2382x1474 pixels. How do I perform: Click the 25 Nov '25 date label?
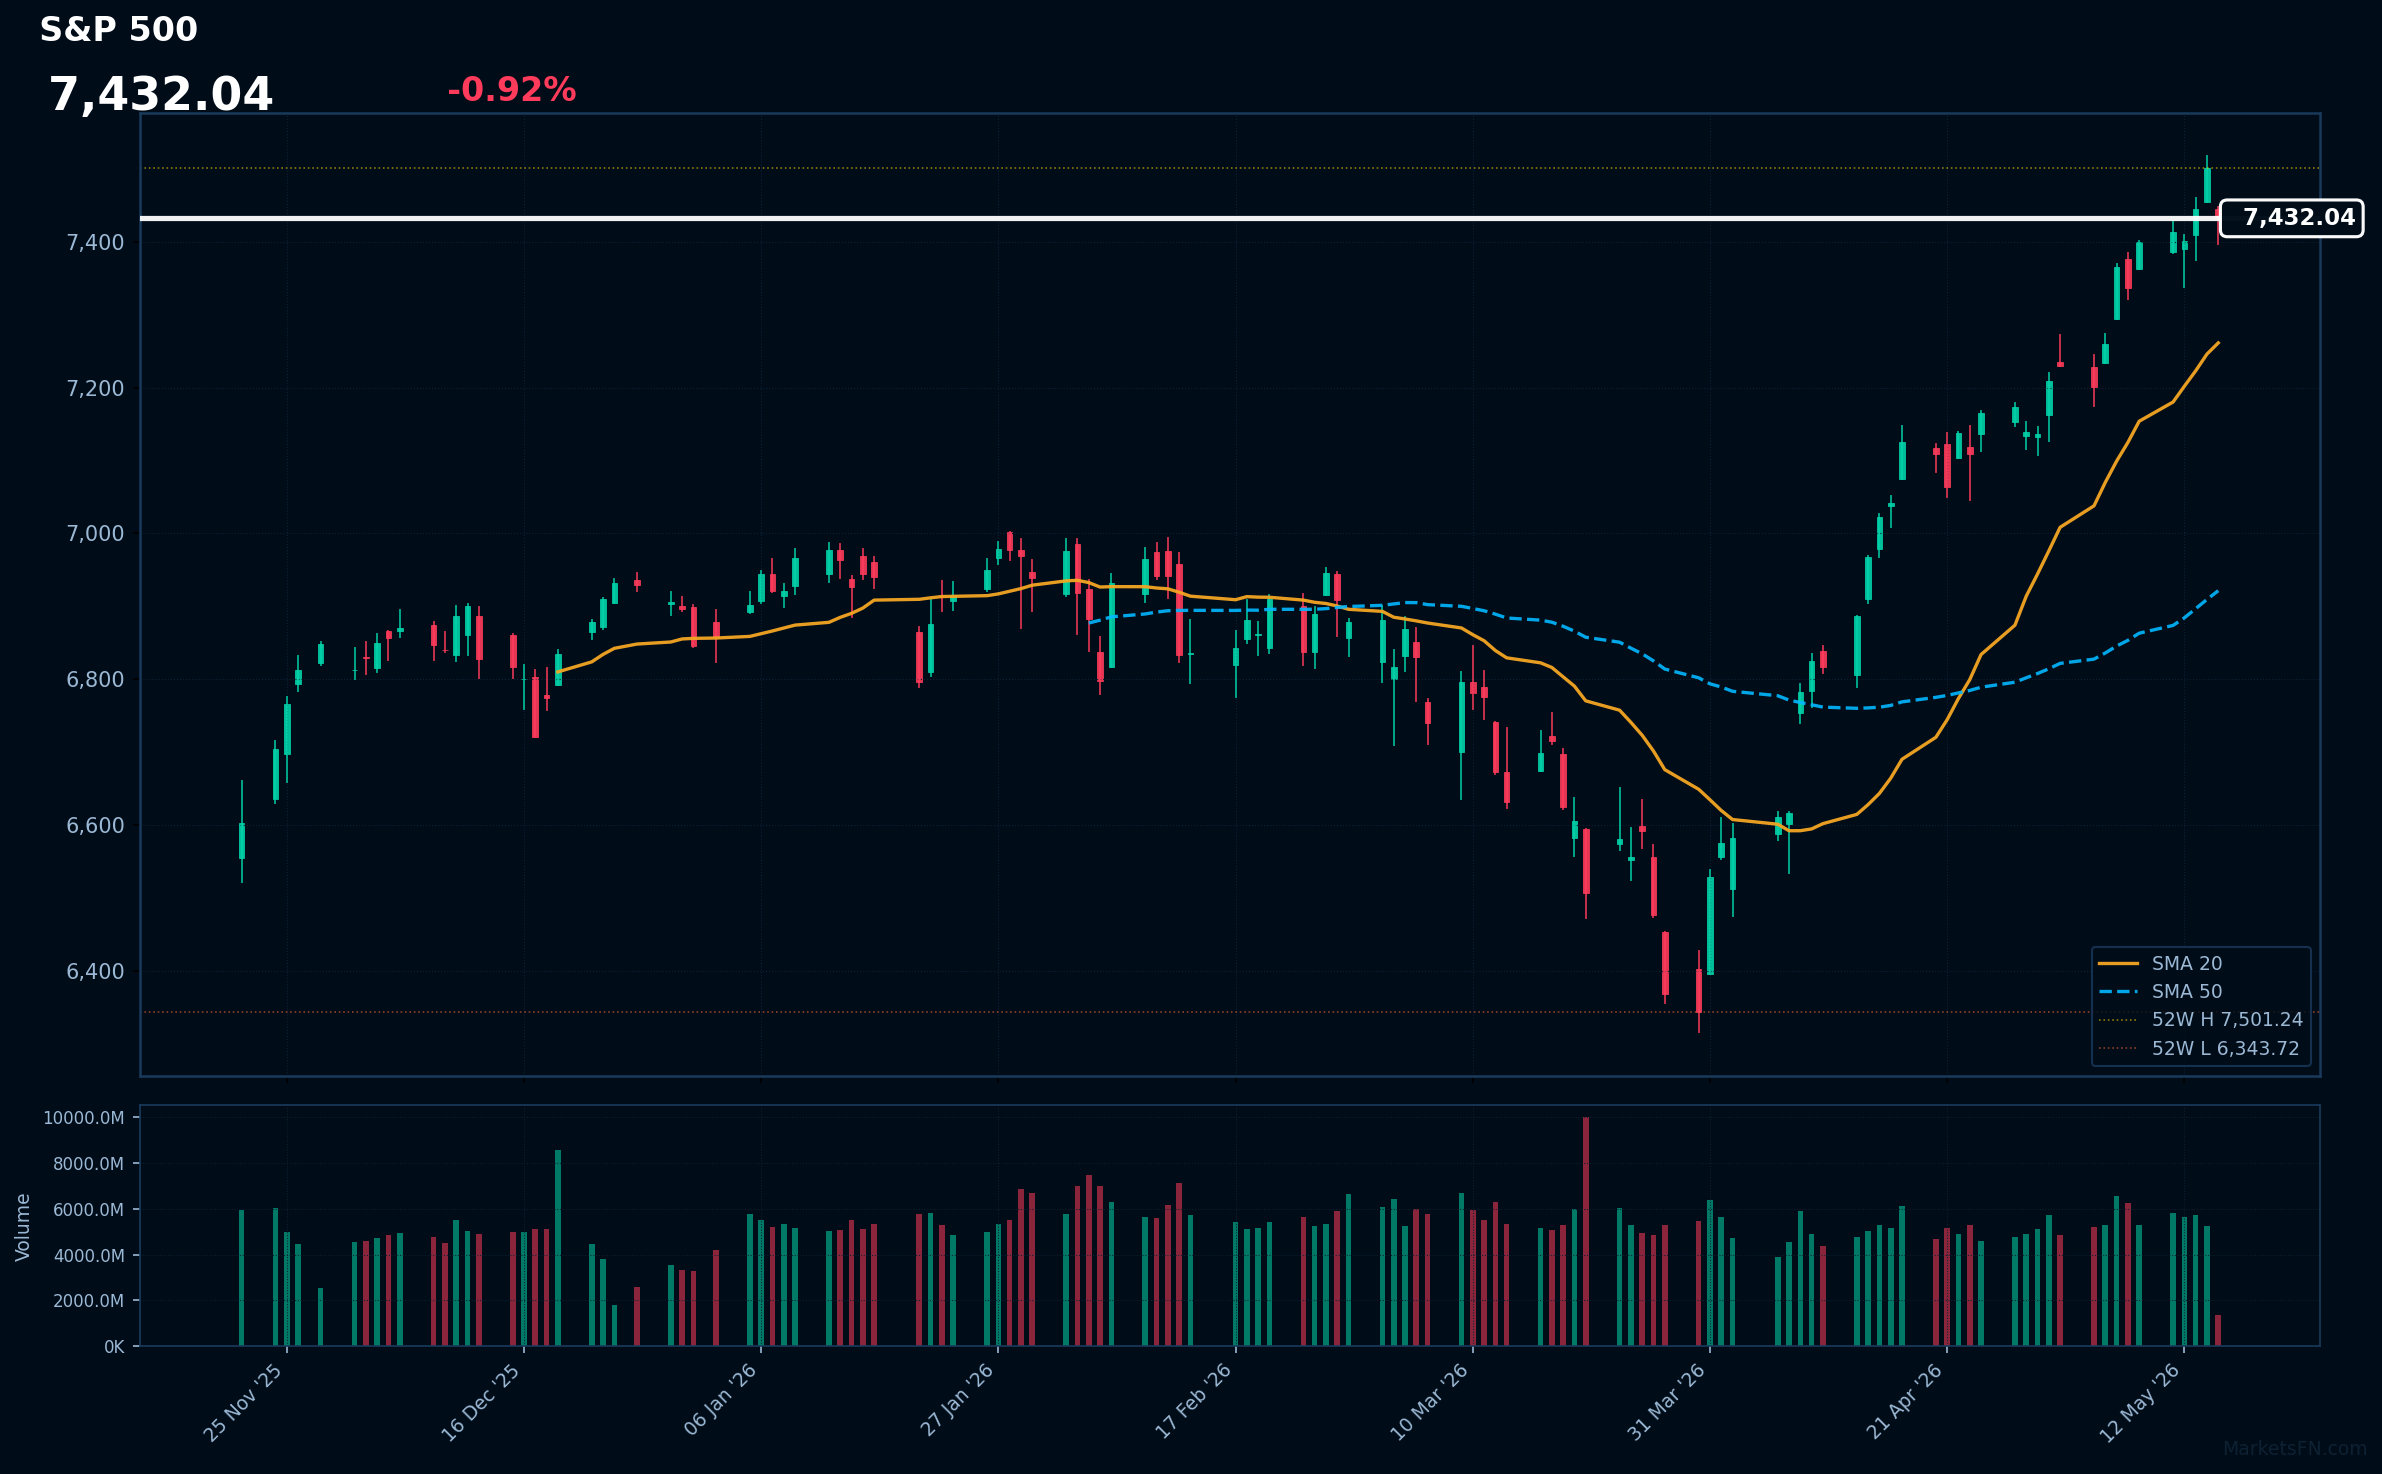point(243,1402)
